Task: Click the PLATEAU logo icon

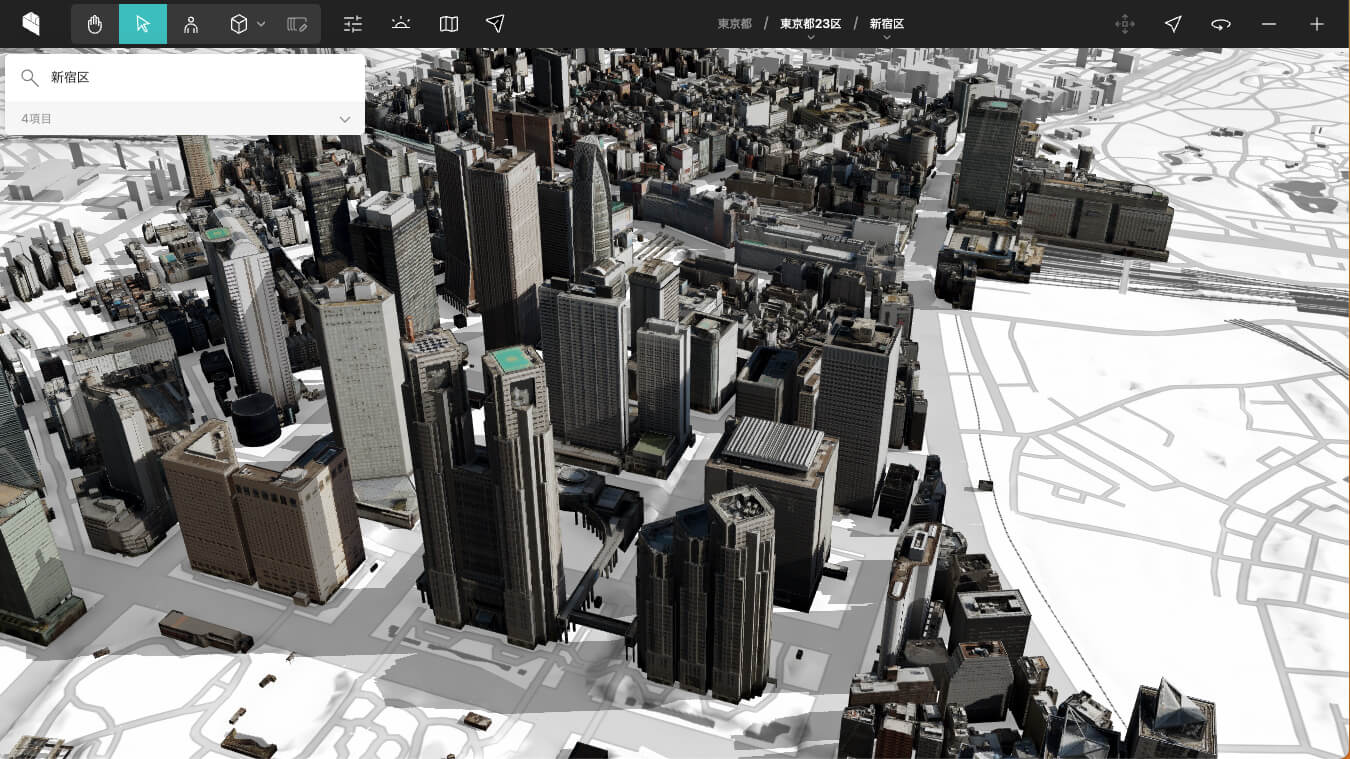Action: click(x=31, y=24)
